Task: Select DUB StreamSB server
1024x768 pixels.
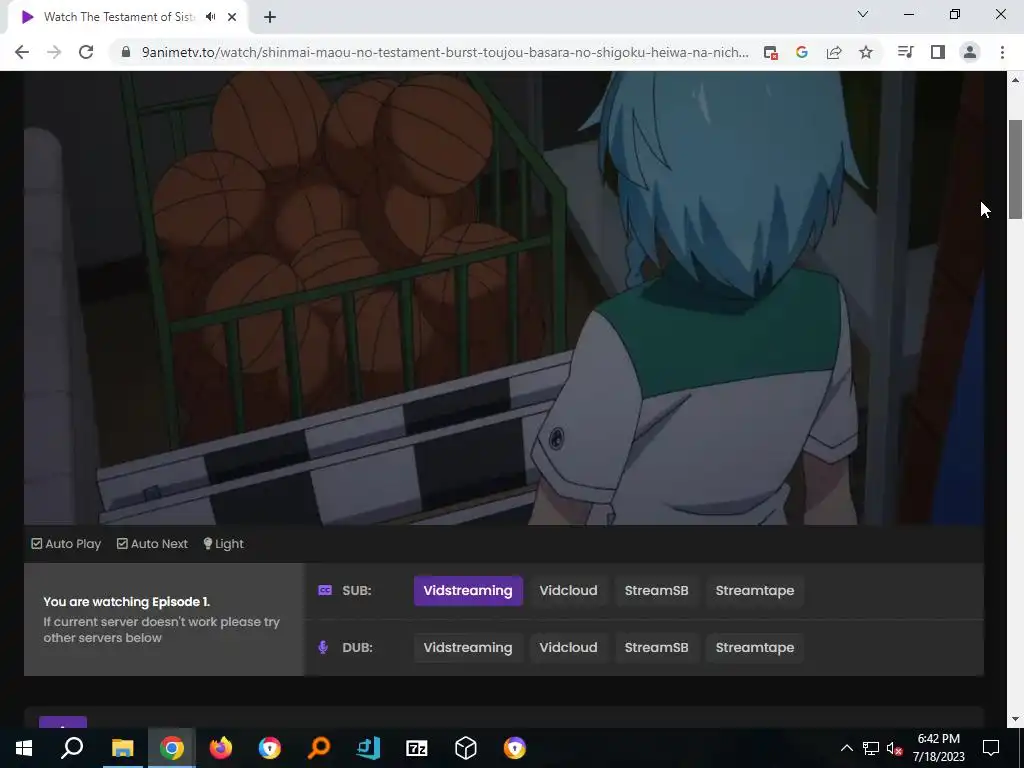Action: click(656, 647)
